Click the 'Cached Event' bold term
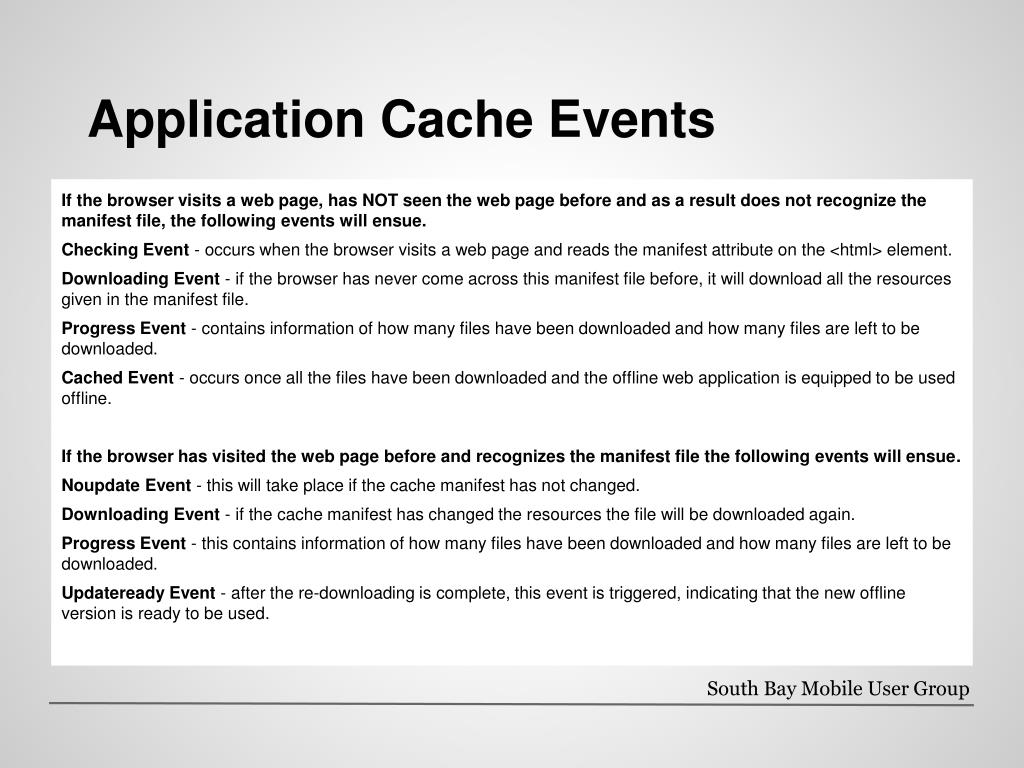Viewport: 1024px width, 768px height. (118, 377)
